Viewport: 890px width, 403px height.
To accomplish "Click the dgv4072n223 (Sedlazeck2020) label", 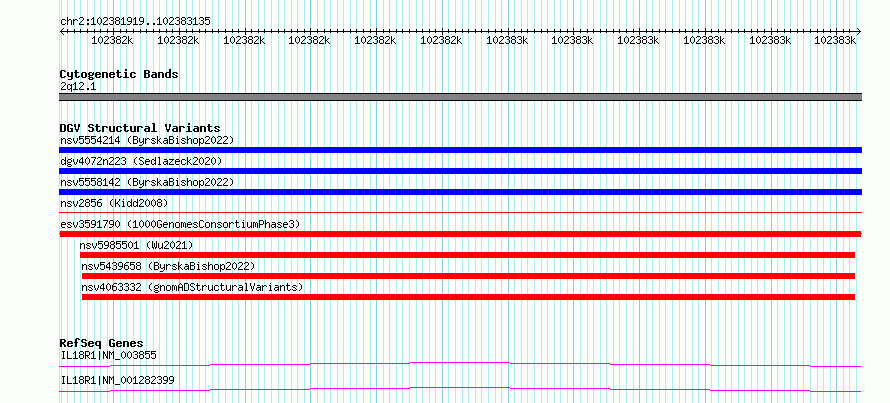I will point(141,161).
